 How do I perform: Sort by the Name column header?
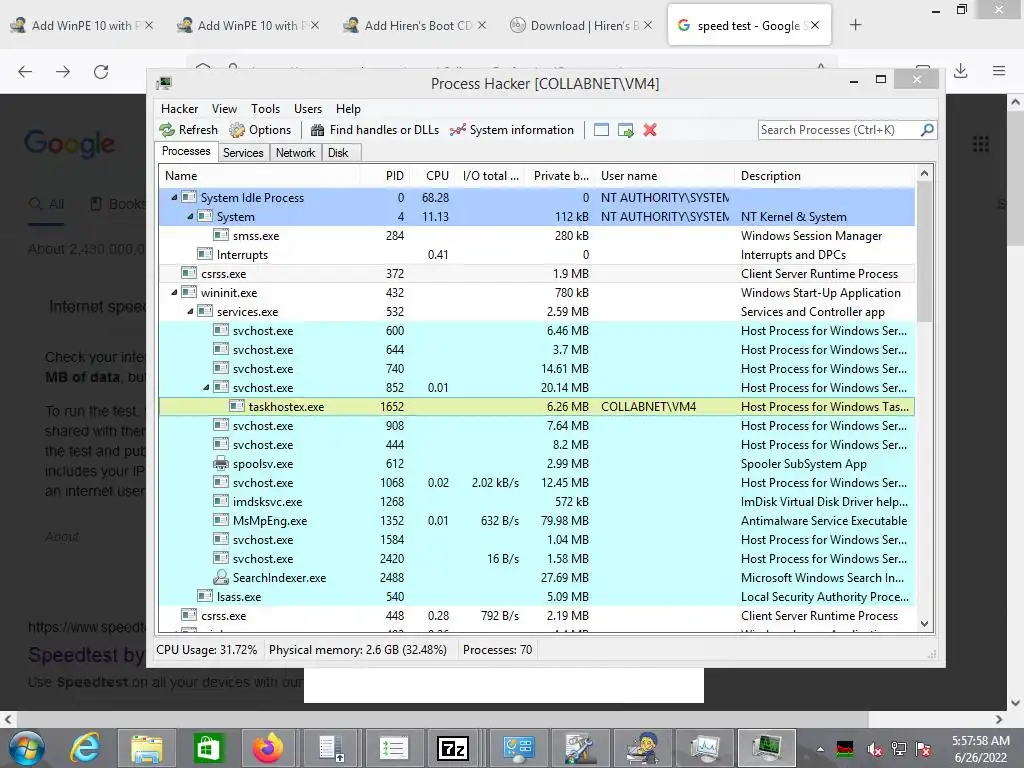[259, 176]
